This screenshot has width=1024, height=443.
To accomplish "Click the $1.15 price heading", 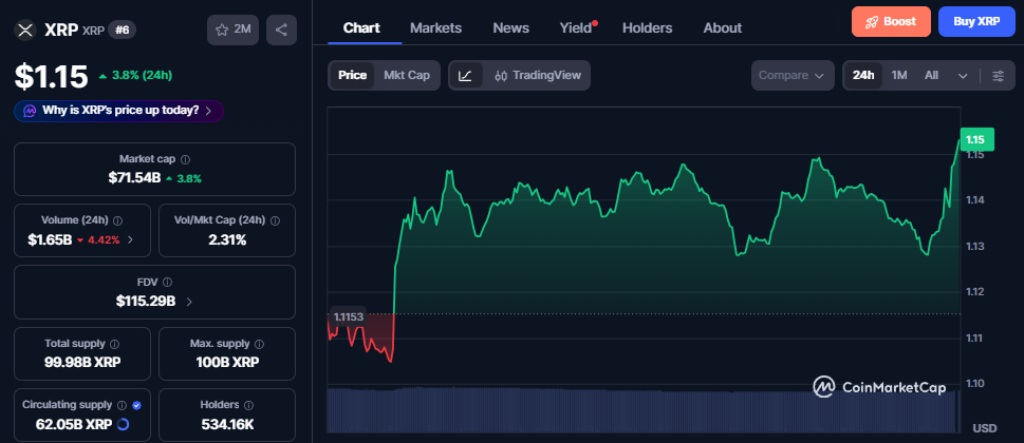I will click(51, 76).
